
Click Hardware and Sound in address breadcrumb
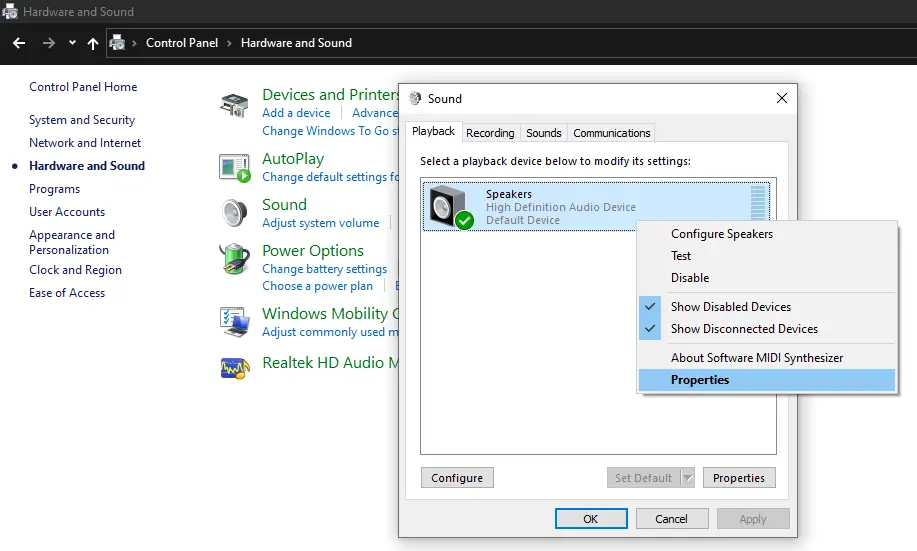297,43
